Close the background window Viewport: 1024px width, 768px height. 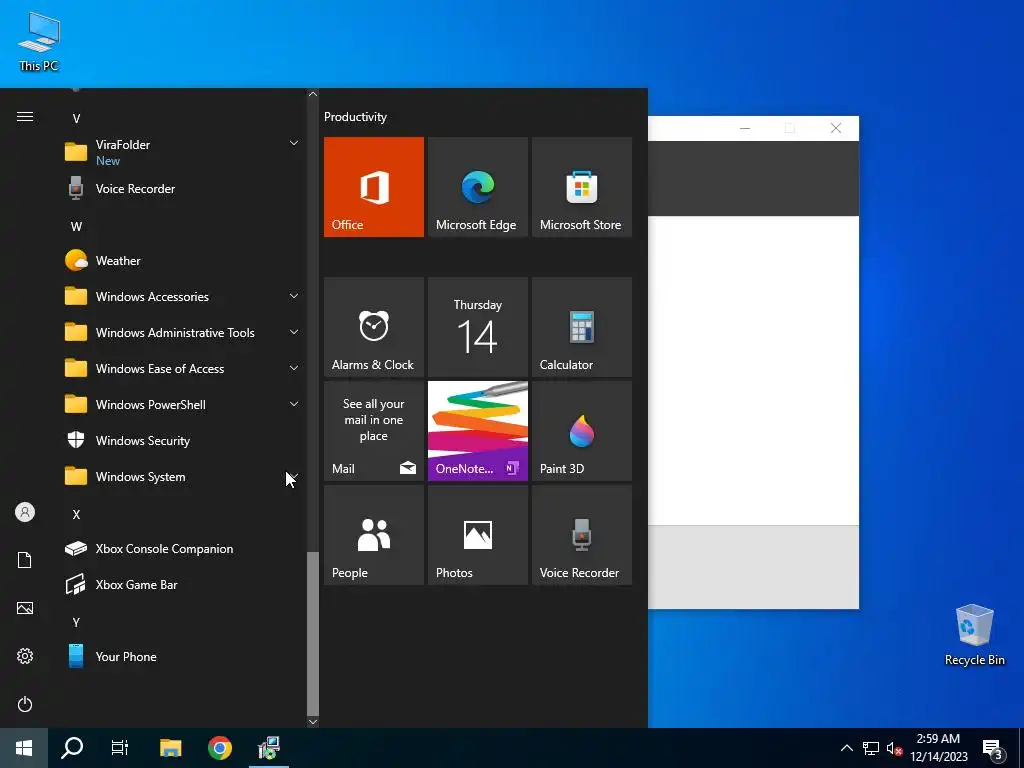(x=836, y=128)
